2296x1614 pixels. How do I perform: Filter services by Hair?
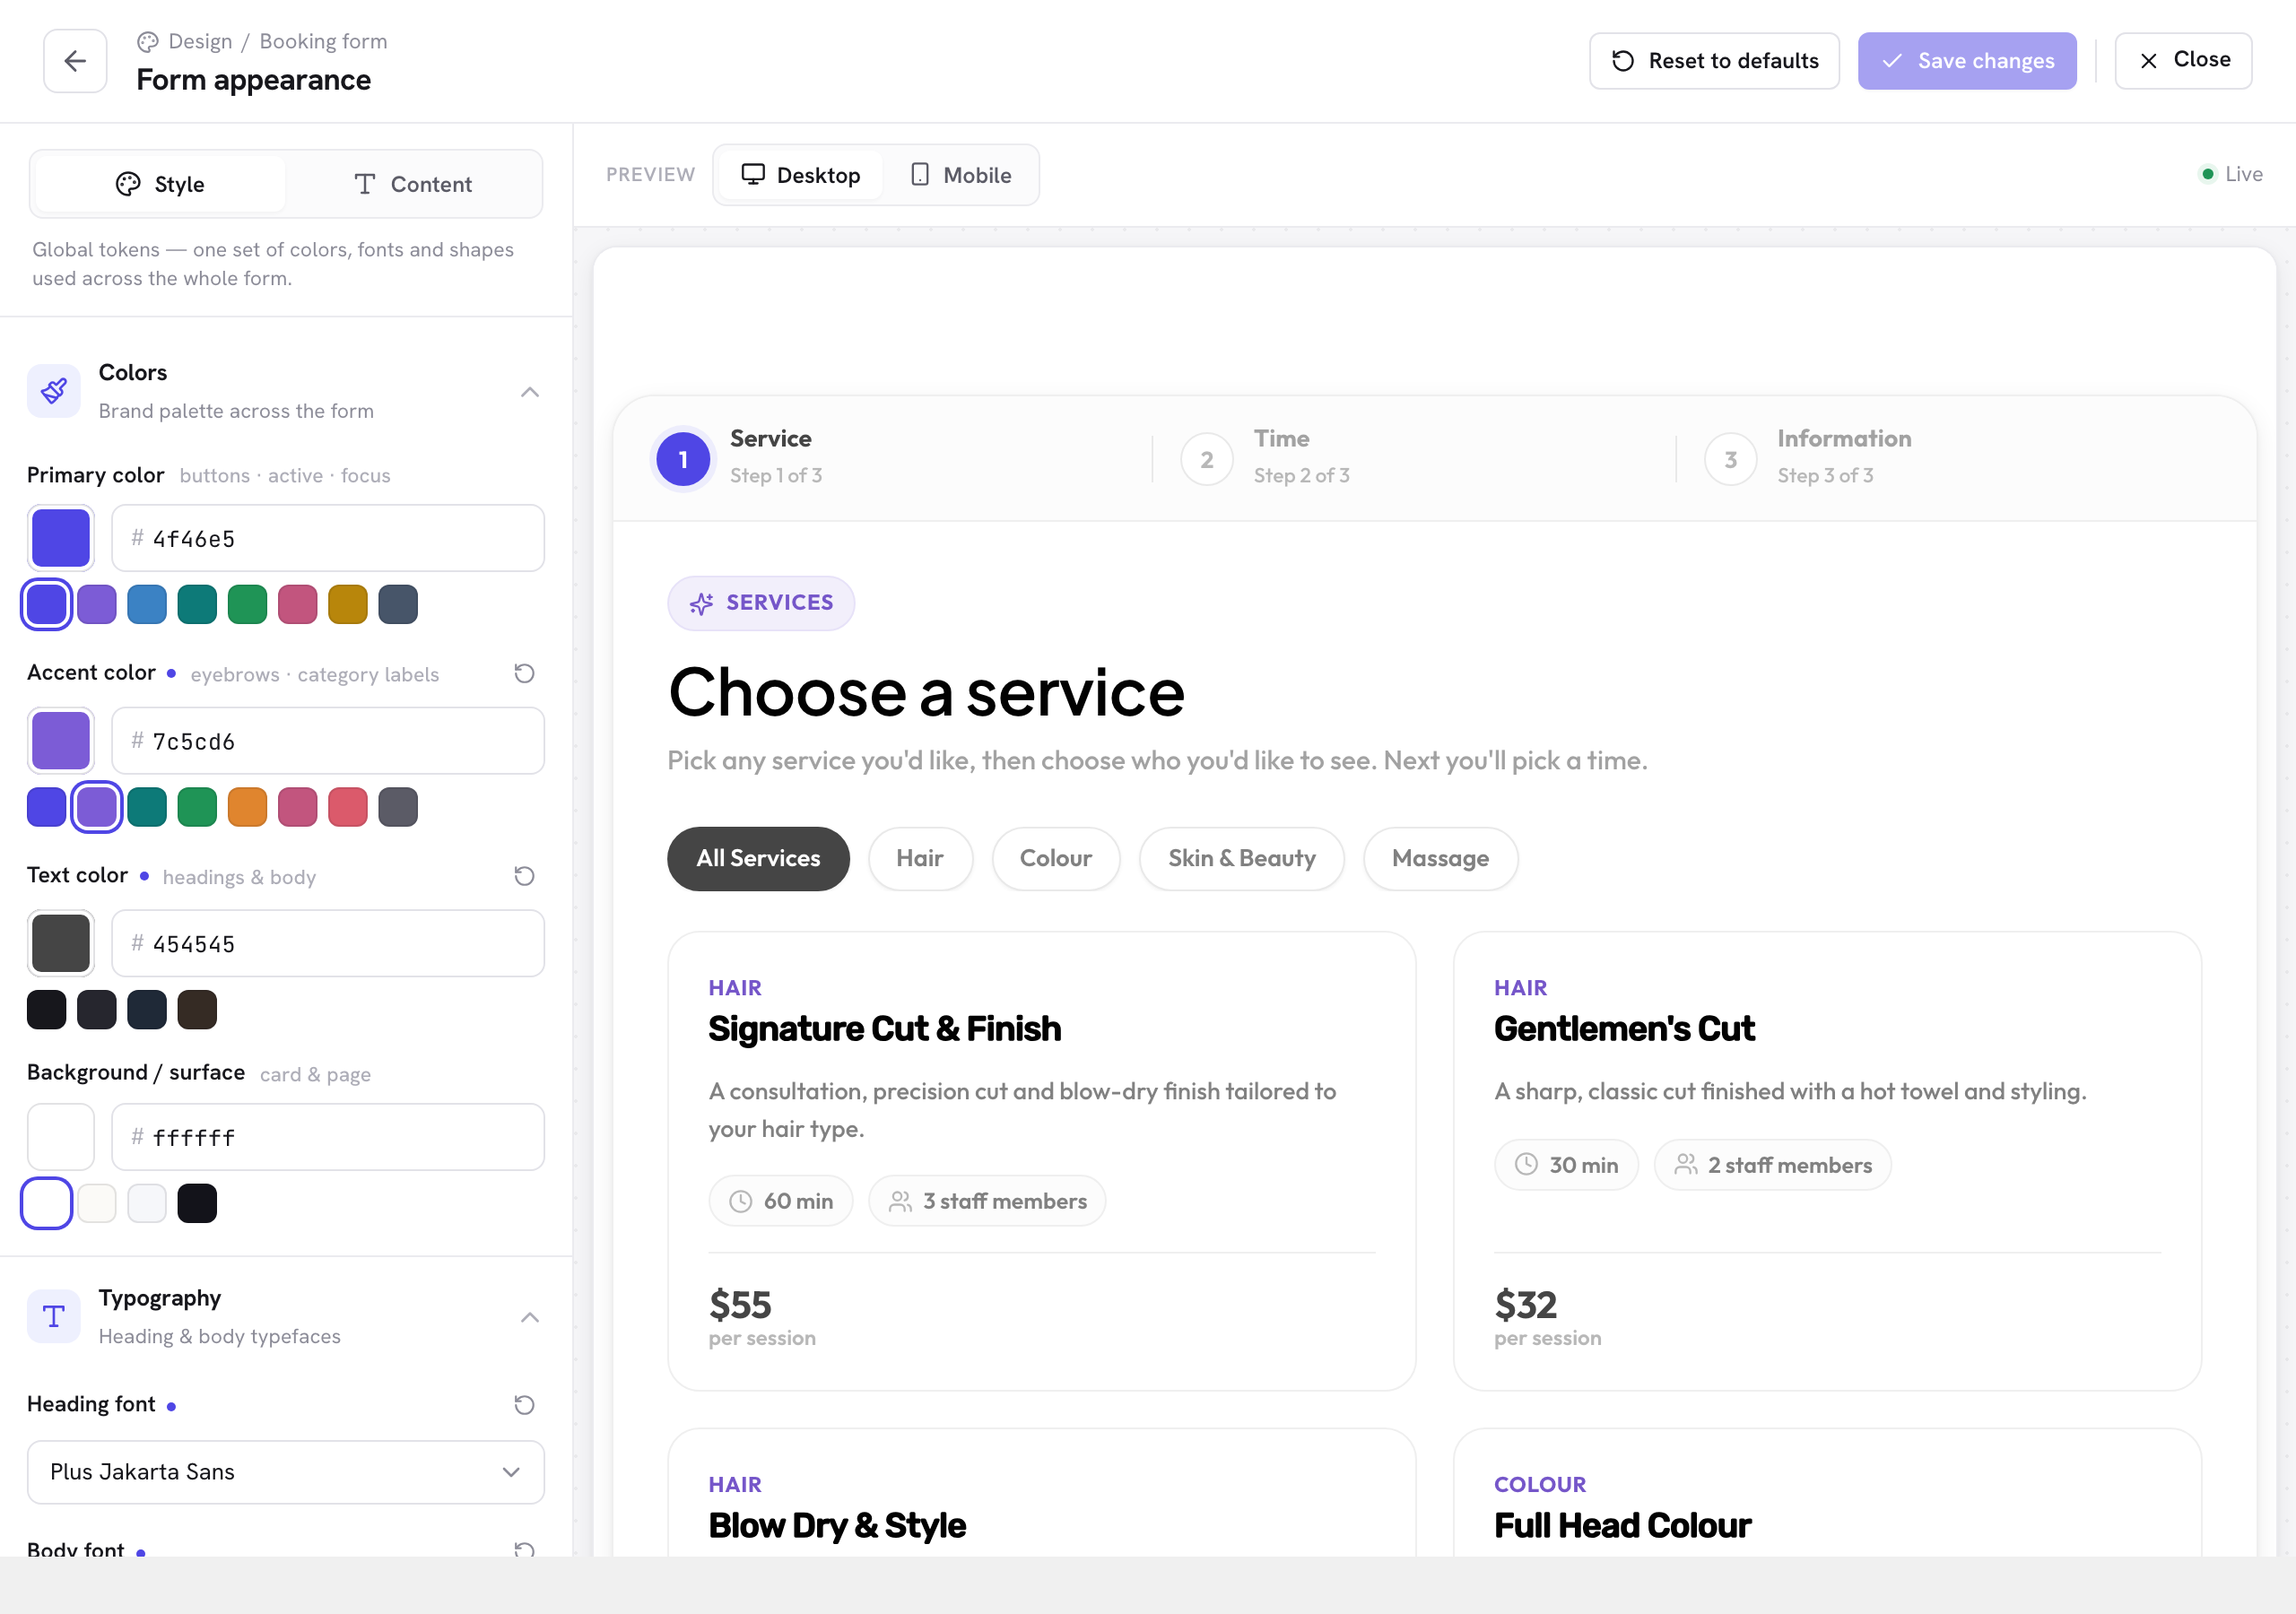pyautogui.click(x=920, y=858)
